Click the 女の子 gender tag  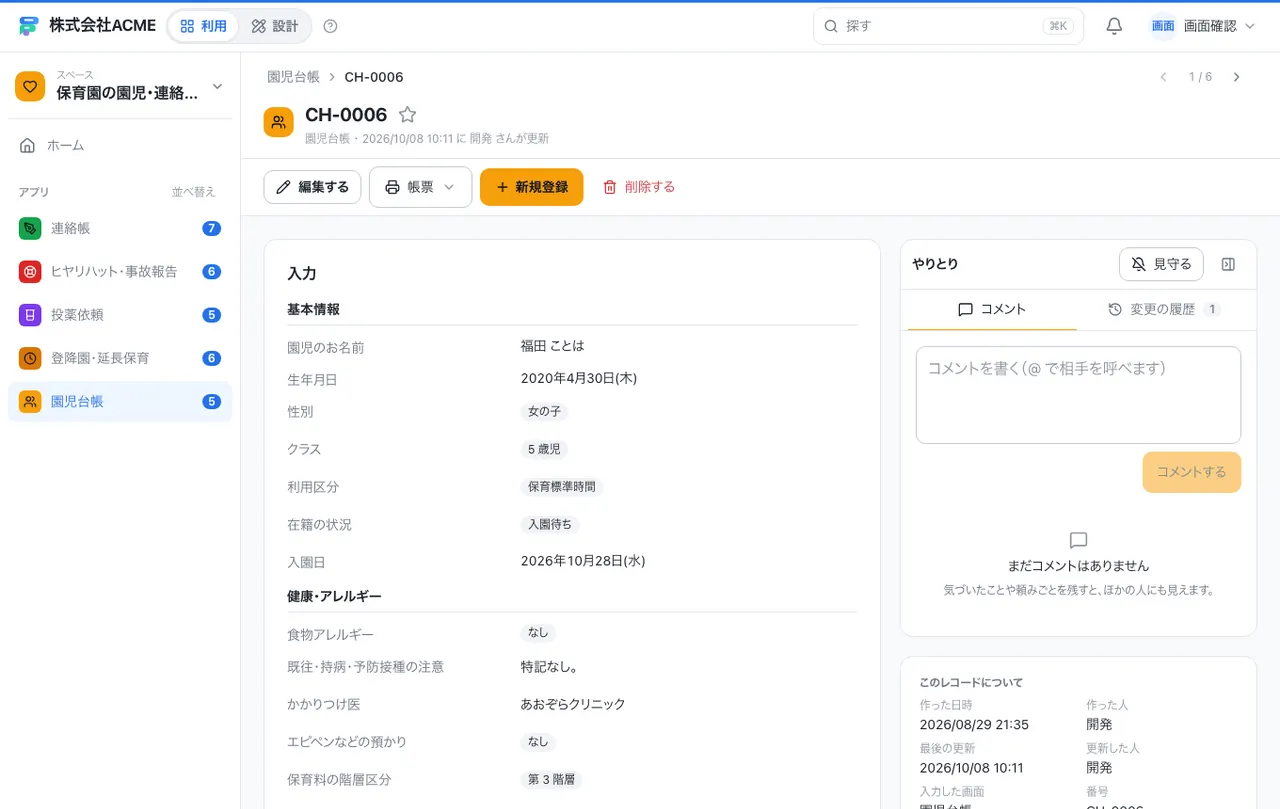[x=544, y=411]
